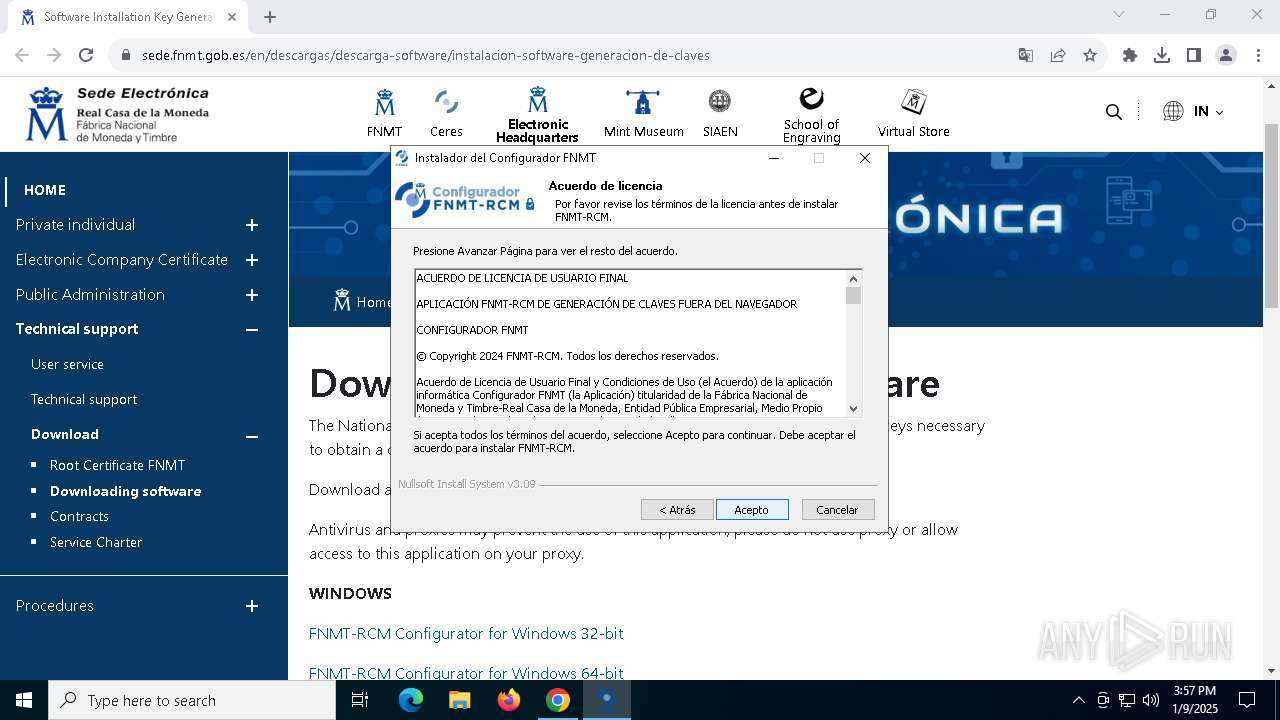The image size is (1280, 720).
Task: Bookmark this page with the star icon
Action: point(1090,55)
